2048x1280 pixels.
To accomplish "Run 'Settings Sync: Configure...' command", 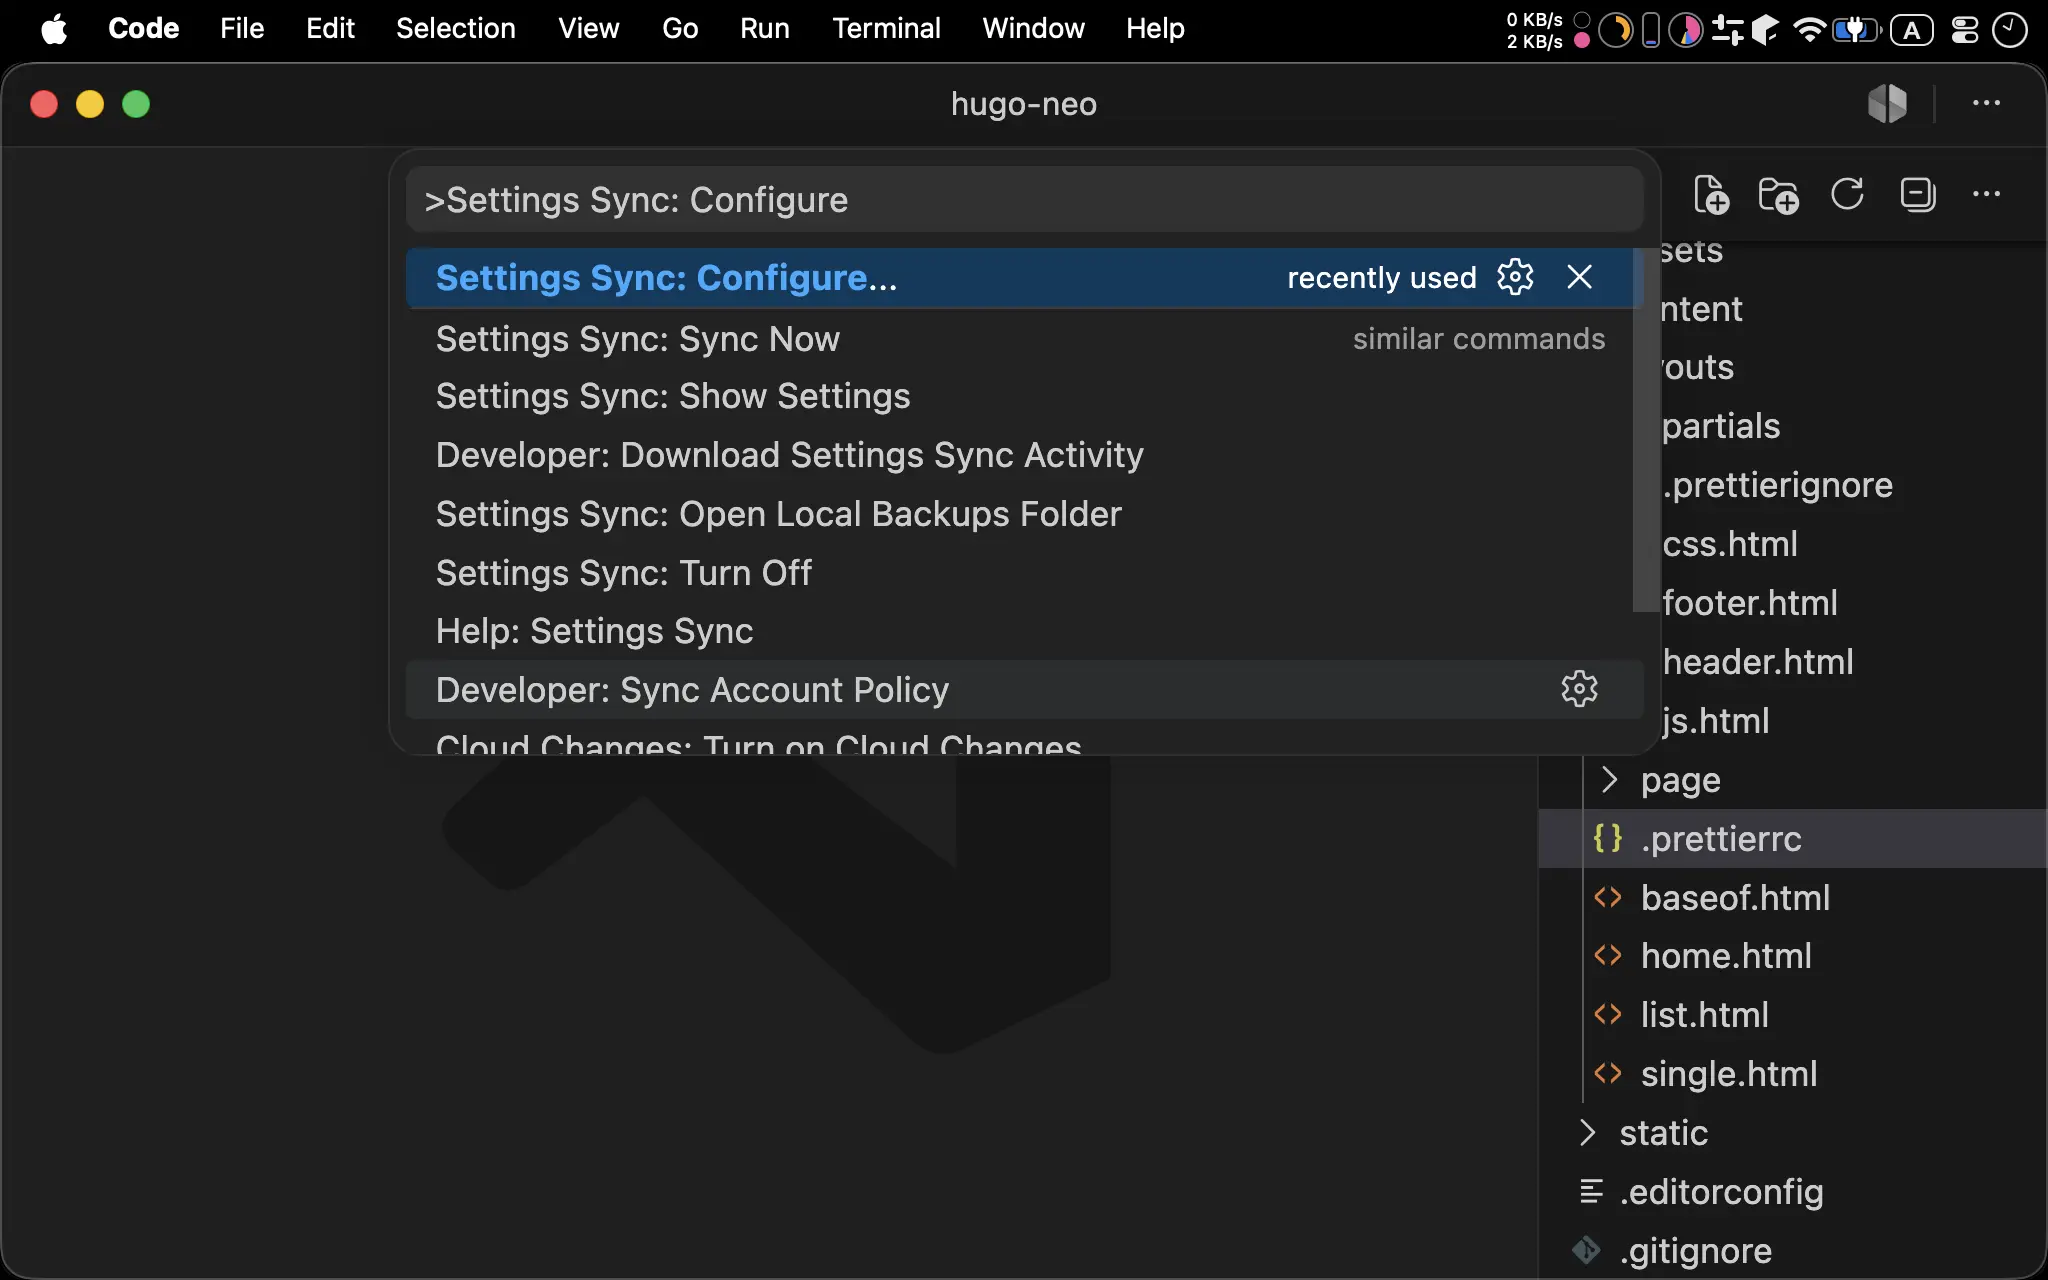I will [1025, 278].
